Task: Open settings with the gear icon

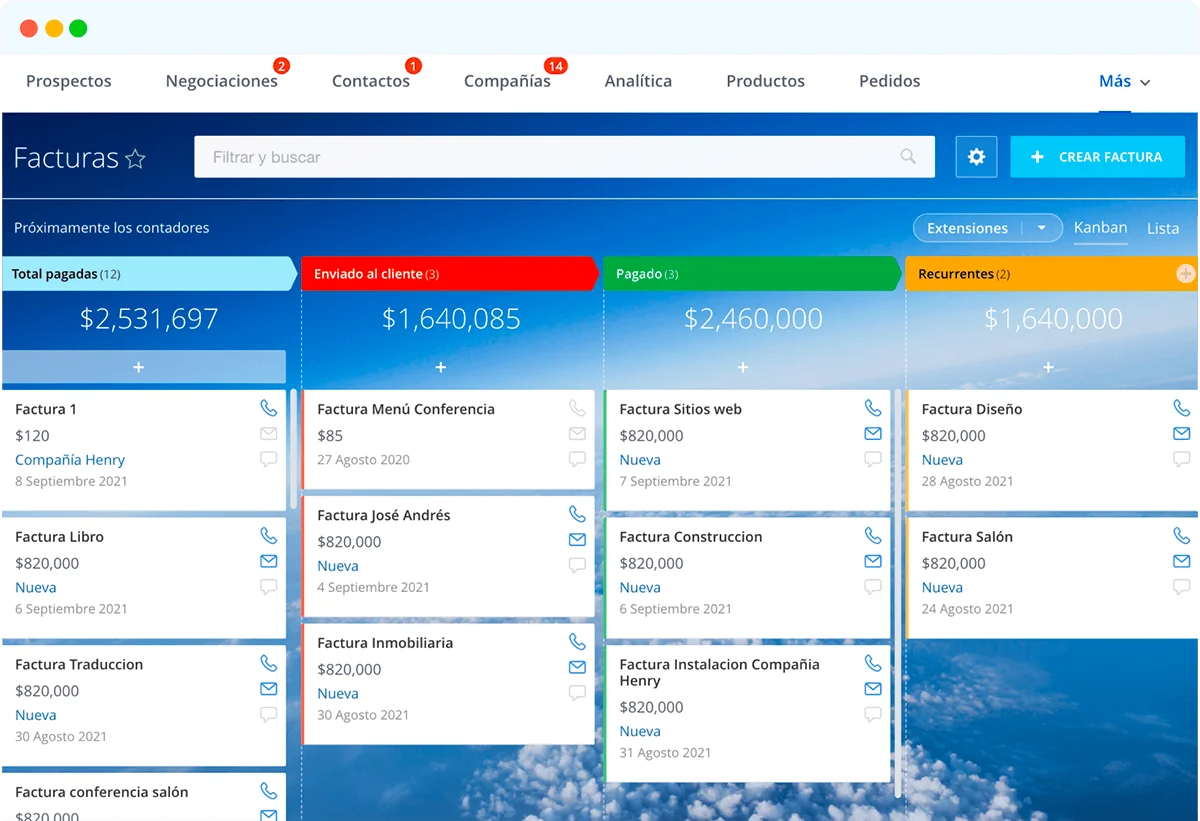Action: tap(976, 157)
